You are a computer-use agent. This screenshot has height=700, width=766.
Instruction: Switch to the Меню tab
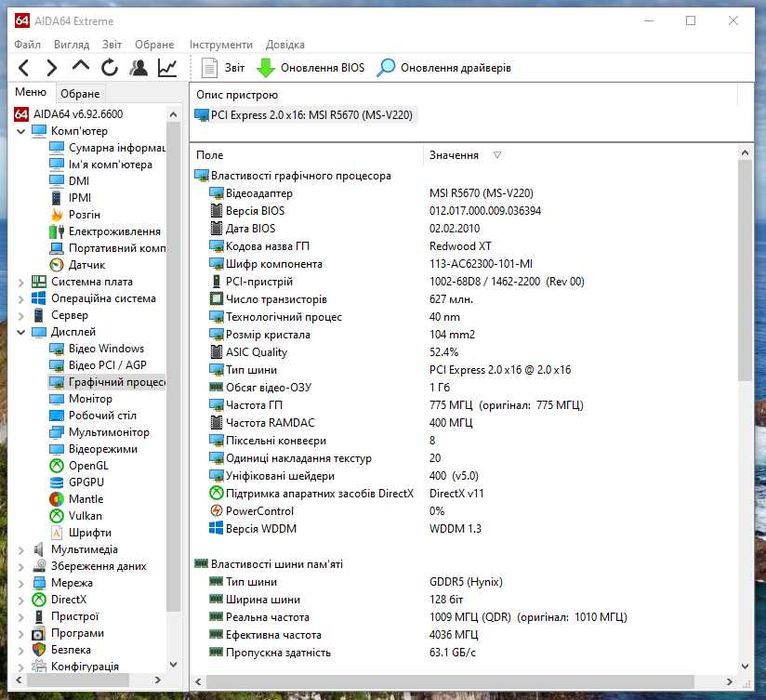tap(31, 92)
